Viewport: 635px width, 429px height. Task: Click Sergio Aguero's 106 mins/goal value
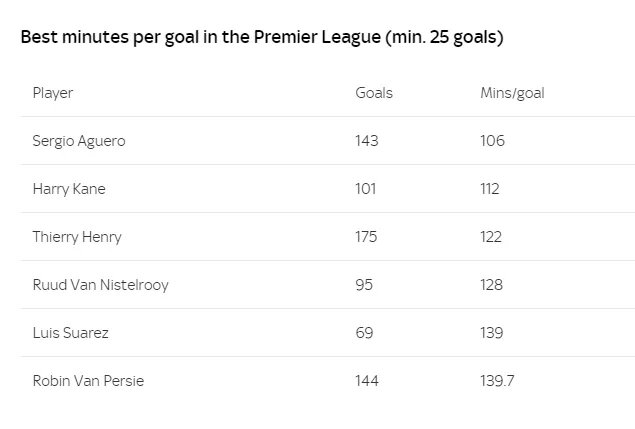pos(492,141)
